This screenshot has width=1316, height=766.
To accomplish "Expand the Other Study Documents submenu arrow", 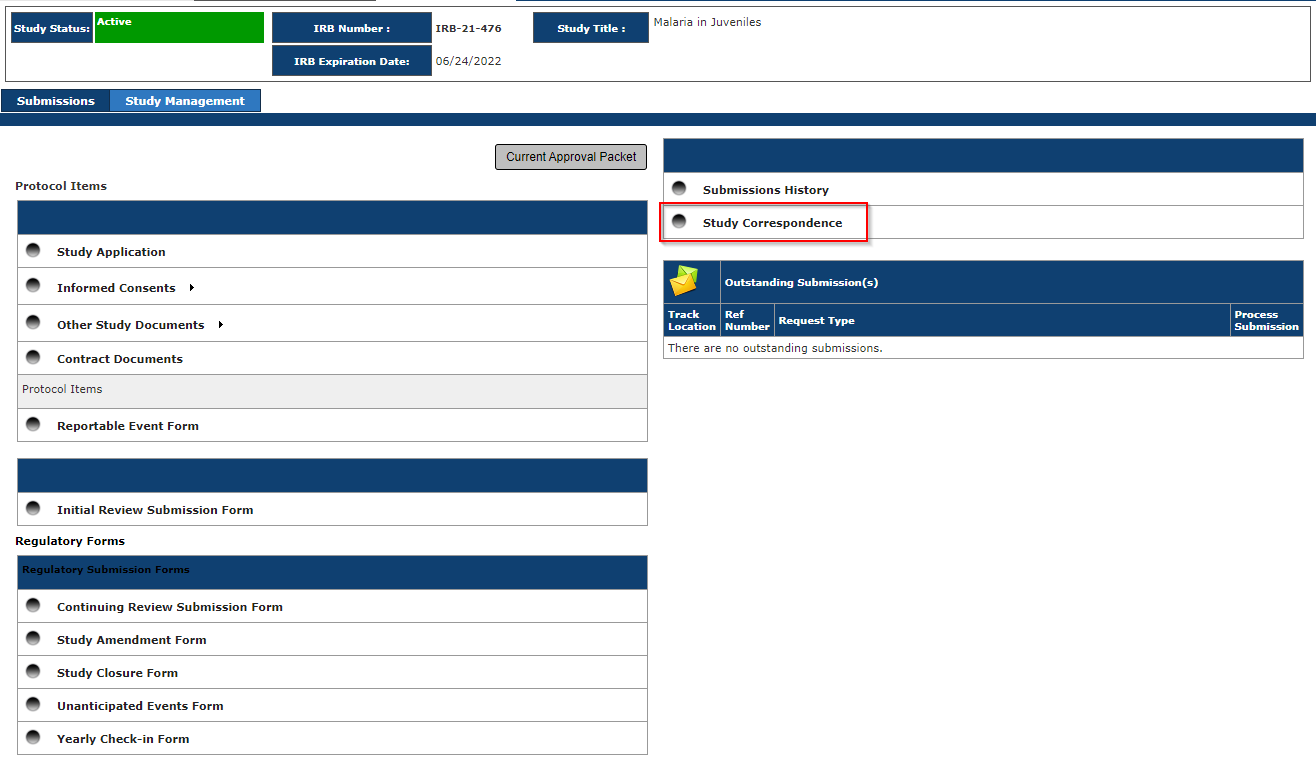I will [220, 325].
